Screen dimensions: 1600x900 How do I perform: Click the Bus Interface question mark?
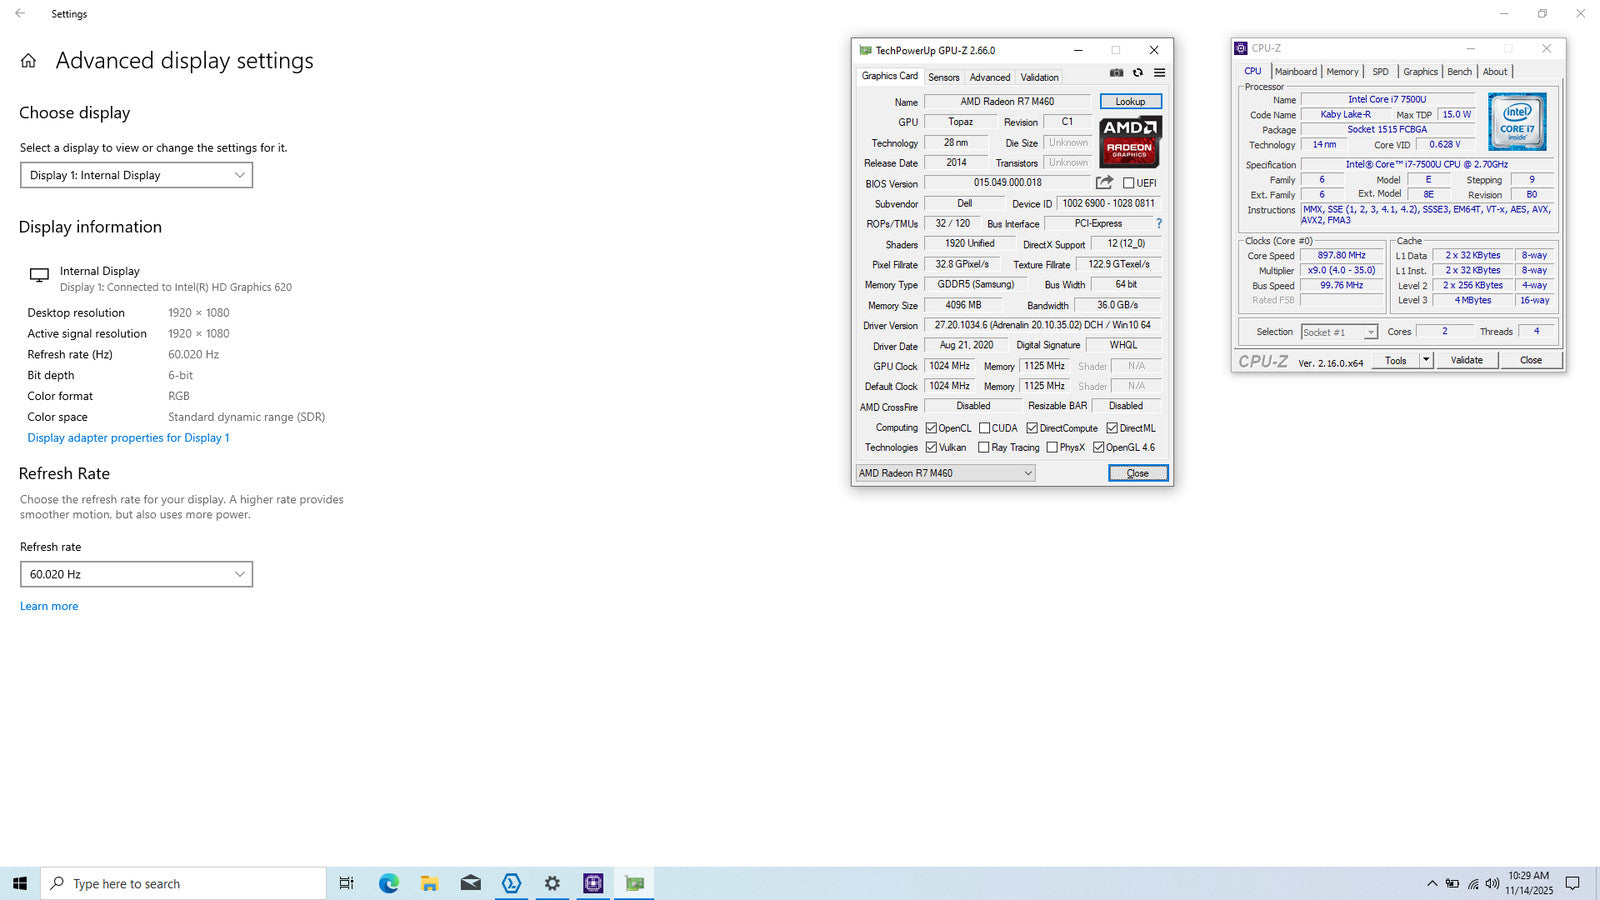pos(1159,224)
